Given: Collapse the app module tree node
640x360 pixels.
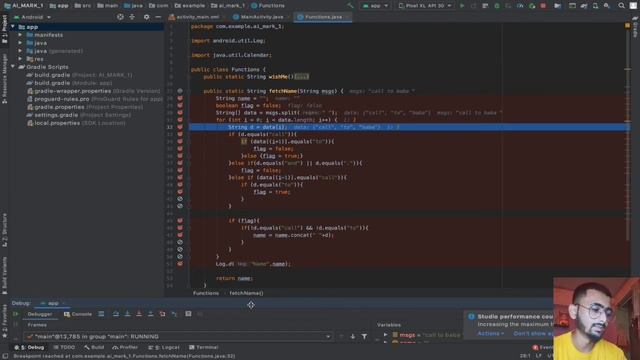Looking at the screenshot, I should [x=13, y=27].
